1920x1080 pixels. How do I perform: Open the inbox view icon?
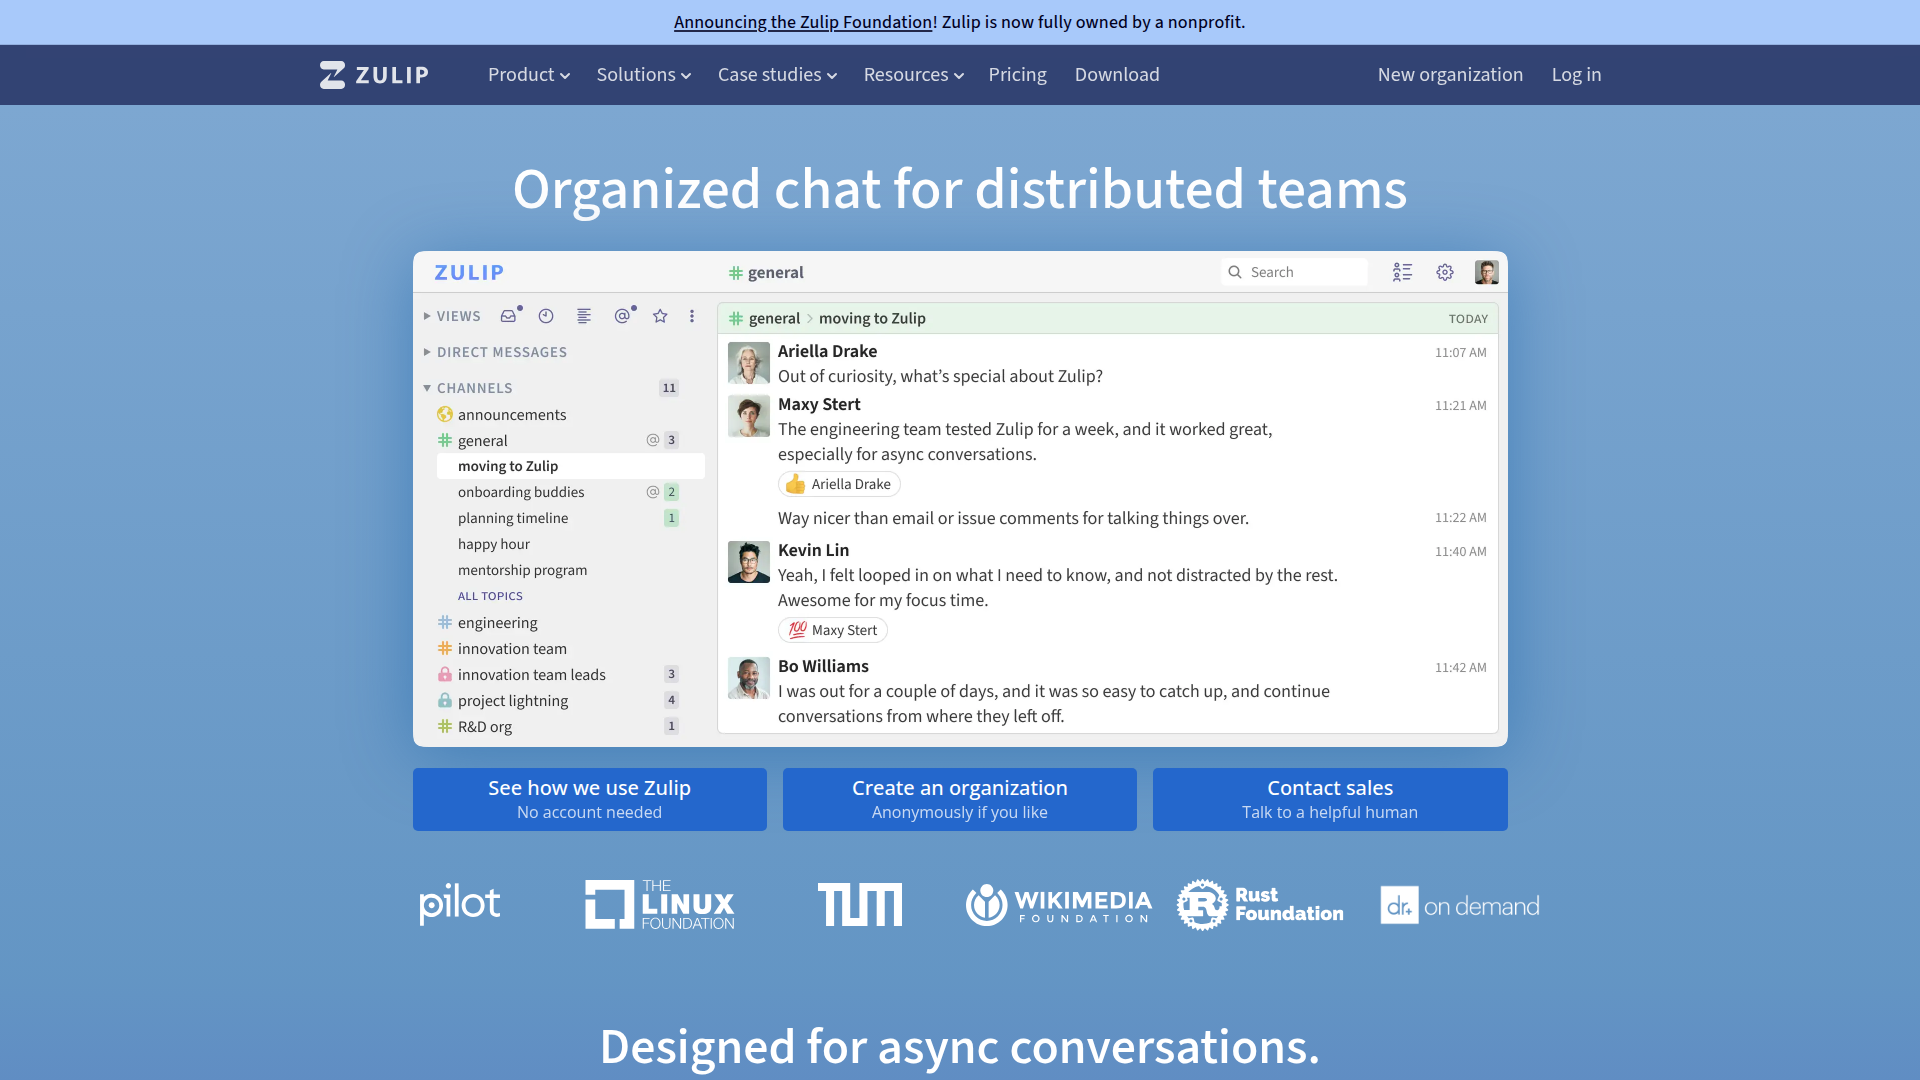[509, 316]
